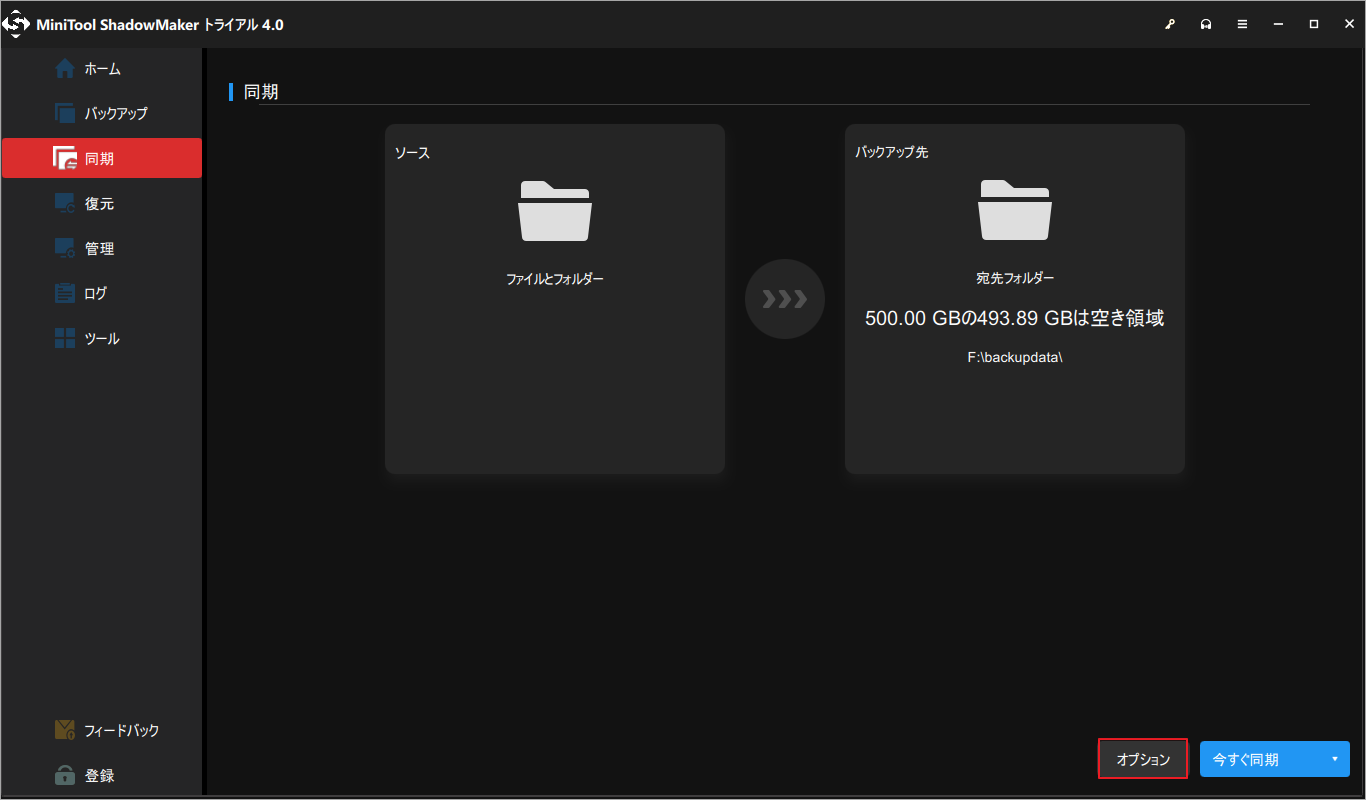Click the 登録 lock icon
The image size is (1366, 800).
(x=66, y=775)
